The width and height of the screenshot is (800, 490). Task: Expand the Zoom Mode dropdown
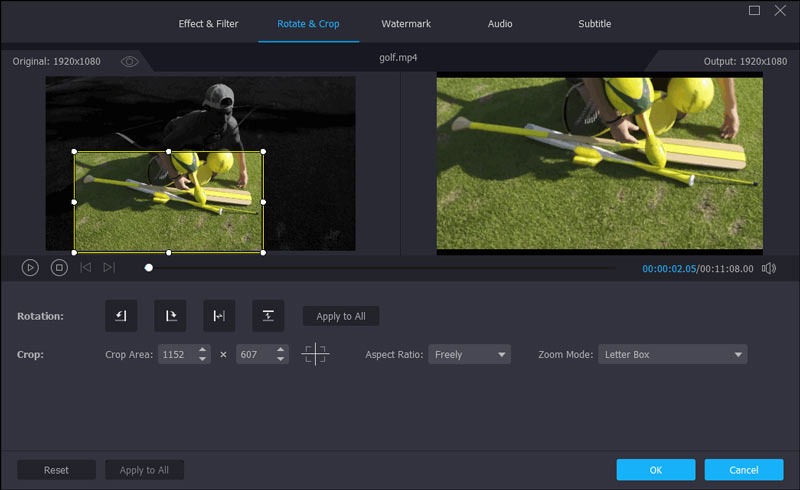click(672, 355)
